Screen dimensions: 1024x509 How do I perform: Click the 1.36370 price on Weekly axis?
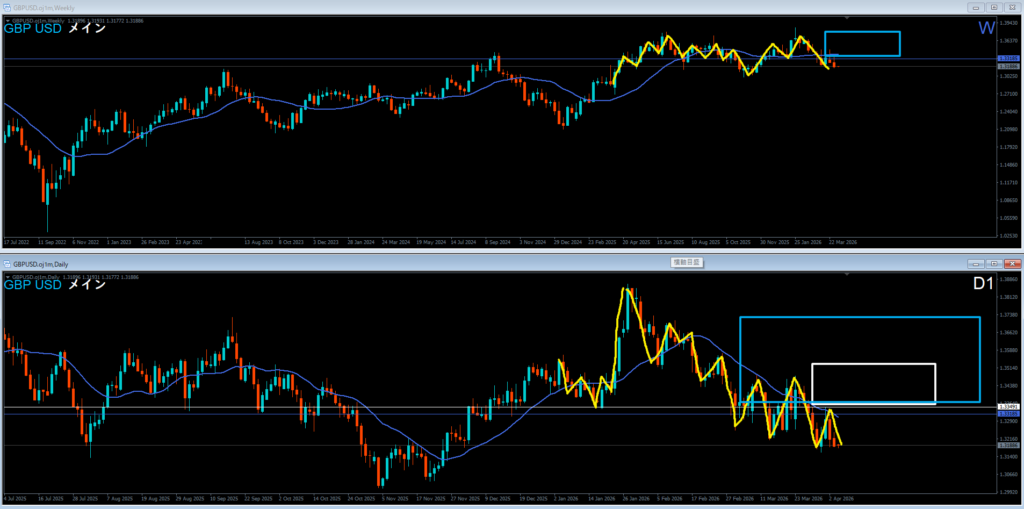click(x=1009, y=40)
